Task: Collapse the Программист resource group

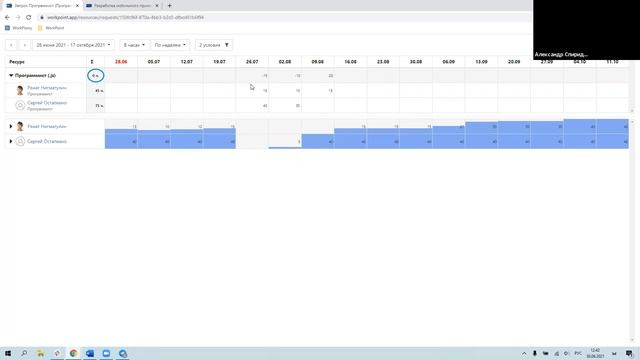Action: pyautogui.click(x=11, y=76)
